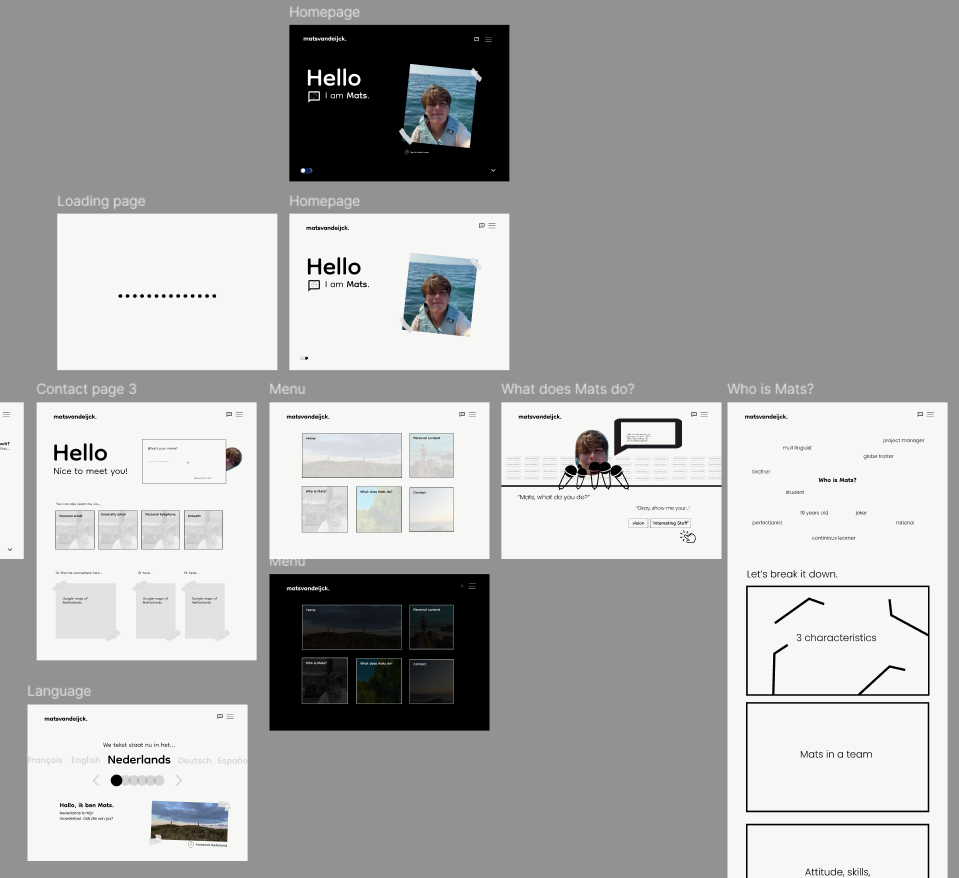Open hamburger menu in Who is Mats frame
Image resolution: width=959 pixels, height=878 pixels.
930,414
